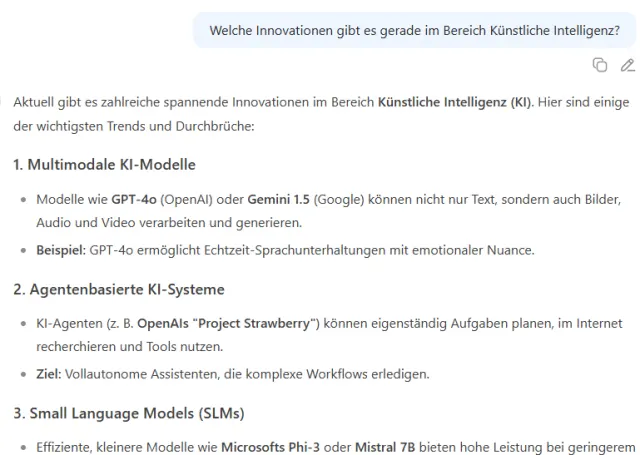Viewport: 640px width, 455px height.
Task: Click the '(OpenAI)' text after GPT-4o
Action: coord(187,200)
